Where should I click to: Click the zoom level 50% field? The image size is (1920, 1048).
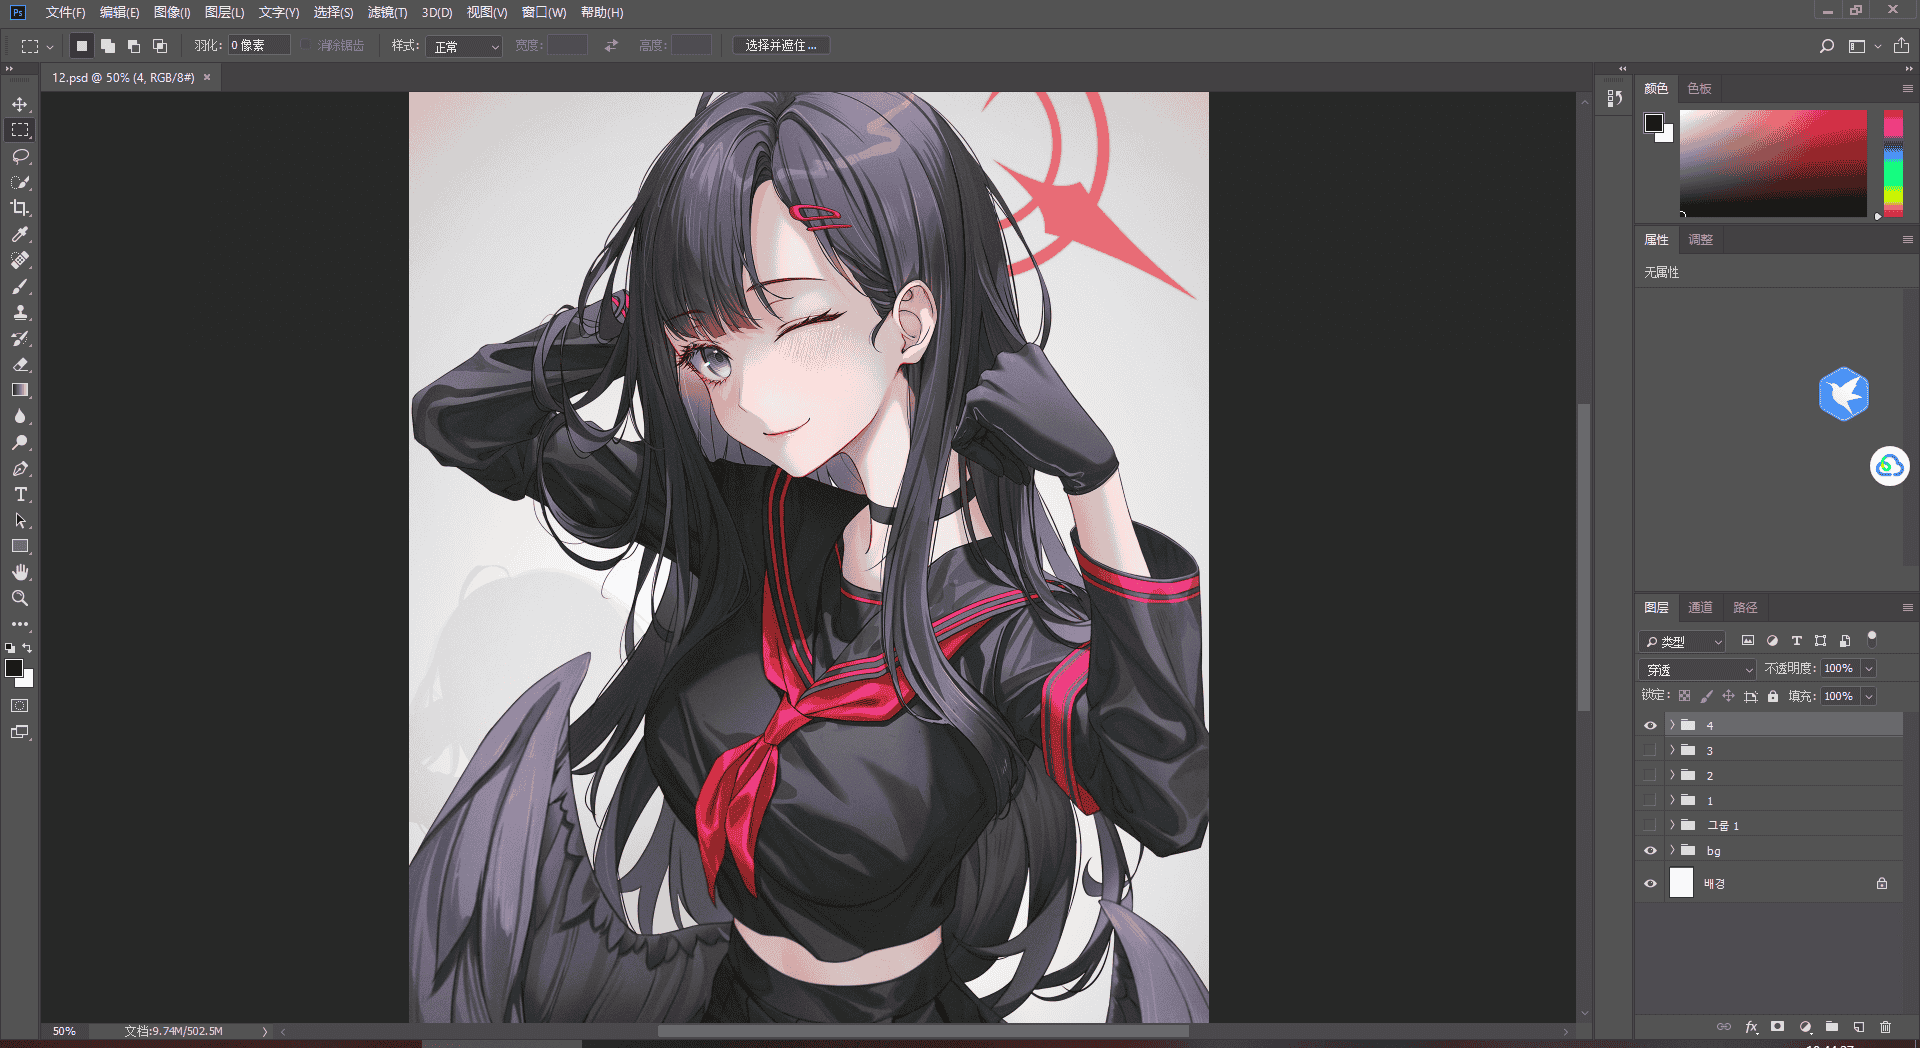pos(64,1031)
